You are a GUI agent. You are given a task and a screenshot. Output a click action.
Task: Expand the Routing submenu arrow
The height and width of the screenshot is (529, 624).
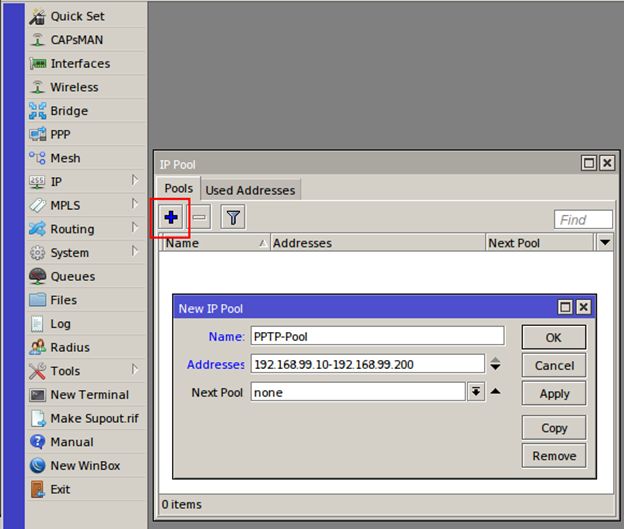click(x=135, y=228)
